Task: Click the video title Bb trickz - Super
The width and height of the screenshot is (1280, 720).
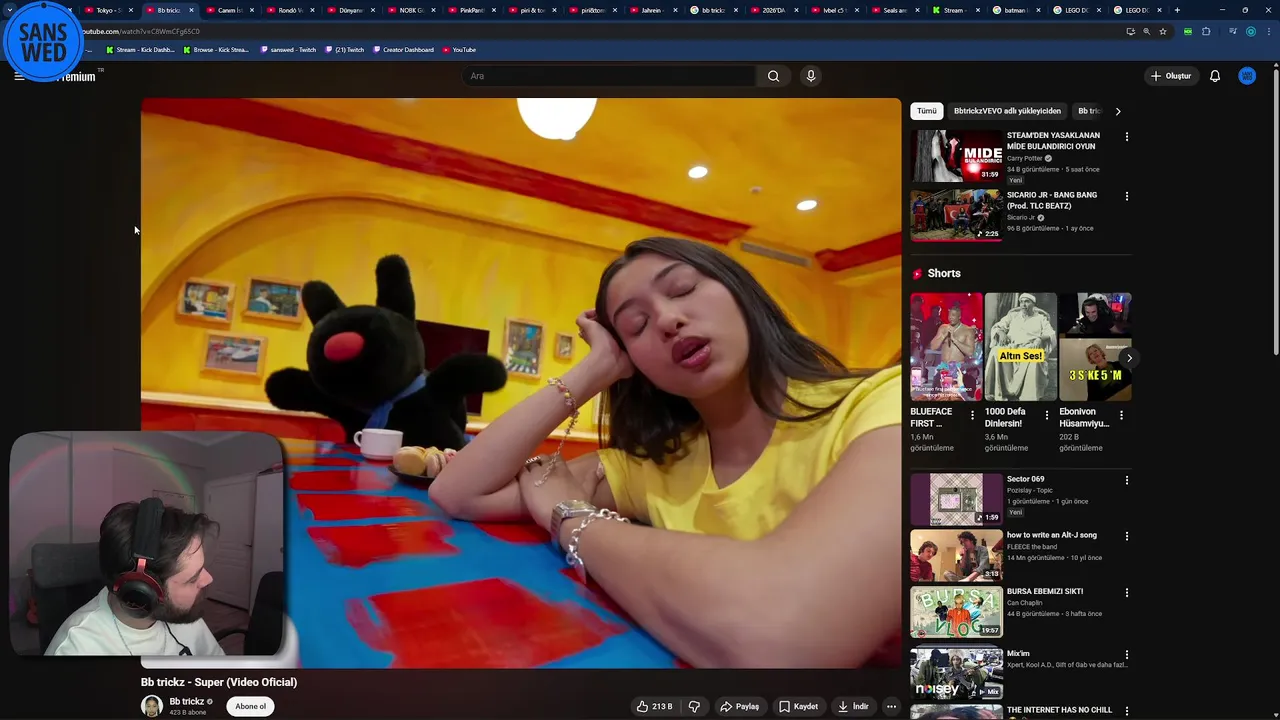Action: point(219,682)
